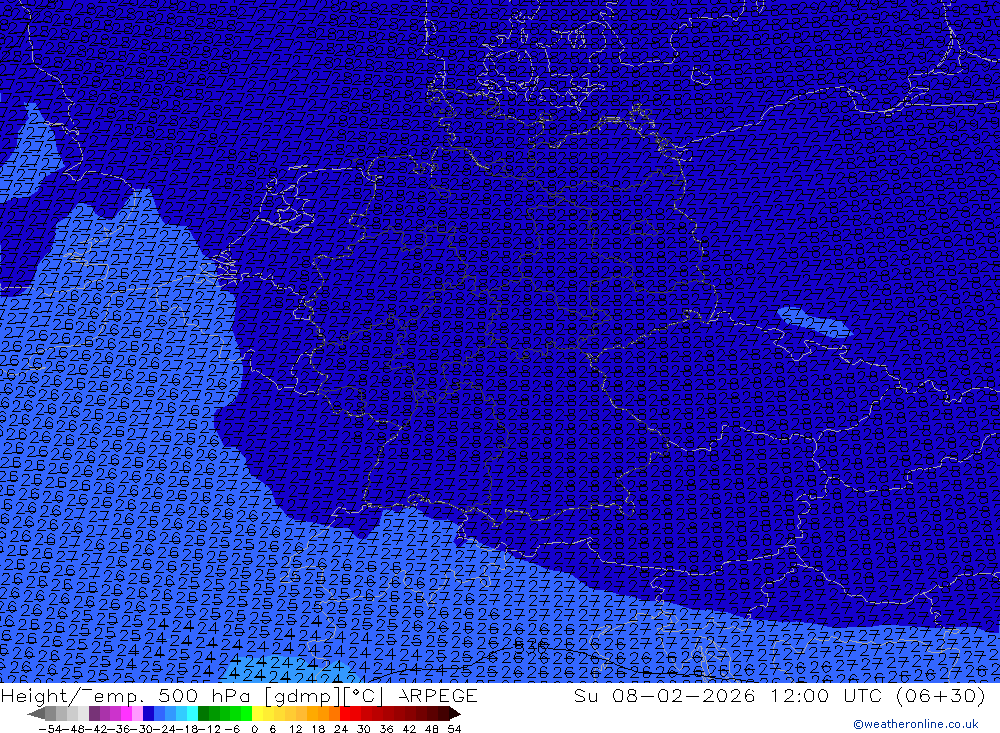Screen dimensions: 1000x733
Task: Click the Su 08-02-2026 12:00 UTC date label
Action: point(779,695)
